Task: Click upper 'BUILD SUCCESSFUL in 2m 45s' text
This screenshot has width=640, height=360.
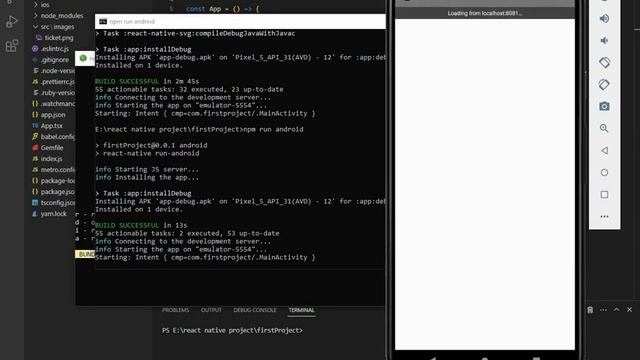Action: pyautogui.click(x=147, y=82)
